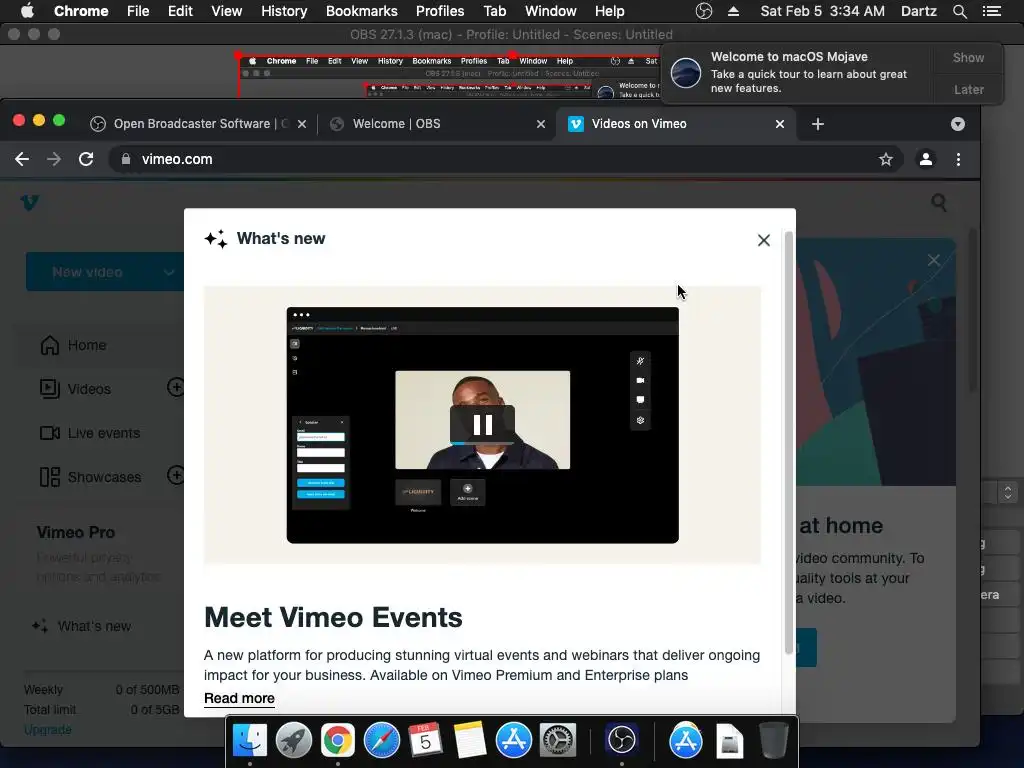Image resolution: width=1024 pixels, height=768 pixels.
Task: Open Finder from the Dock
Action: point(250,741)
